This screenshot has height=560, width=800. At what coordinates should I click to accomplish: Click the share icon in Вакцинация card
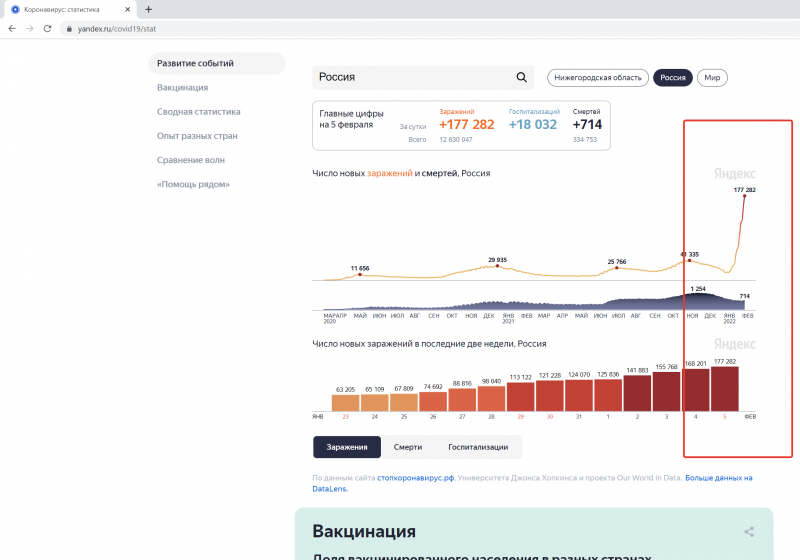749,532
